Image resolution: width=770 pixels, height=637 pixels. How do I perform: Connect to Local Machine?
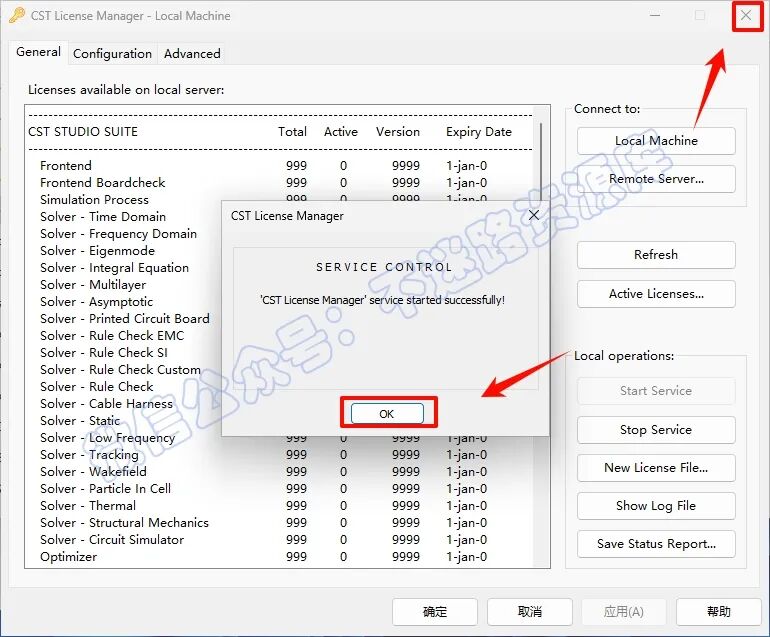click(x=656, y=140)
